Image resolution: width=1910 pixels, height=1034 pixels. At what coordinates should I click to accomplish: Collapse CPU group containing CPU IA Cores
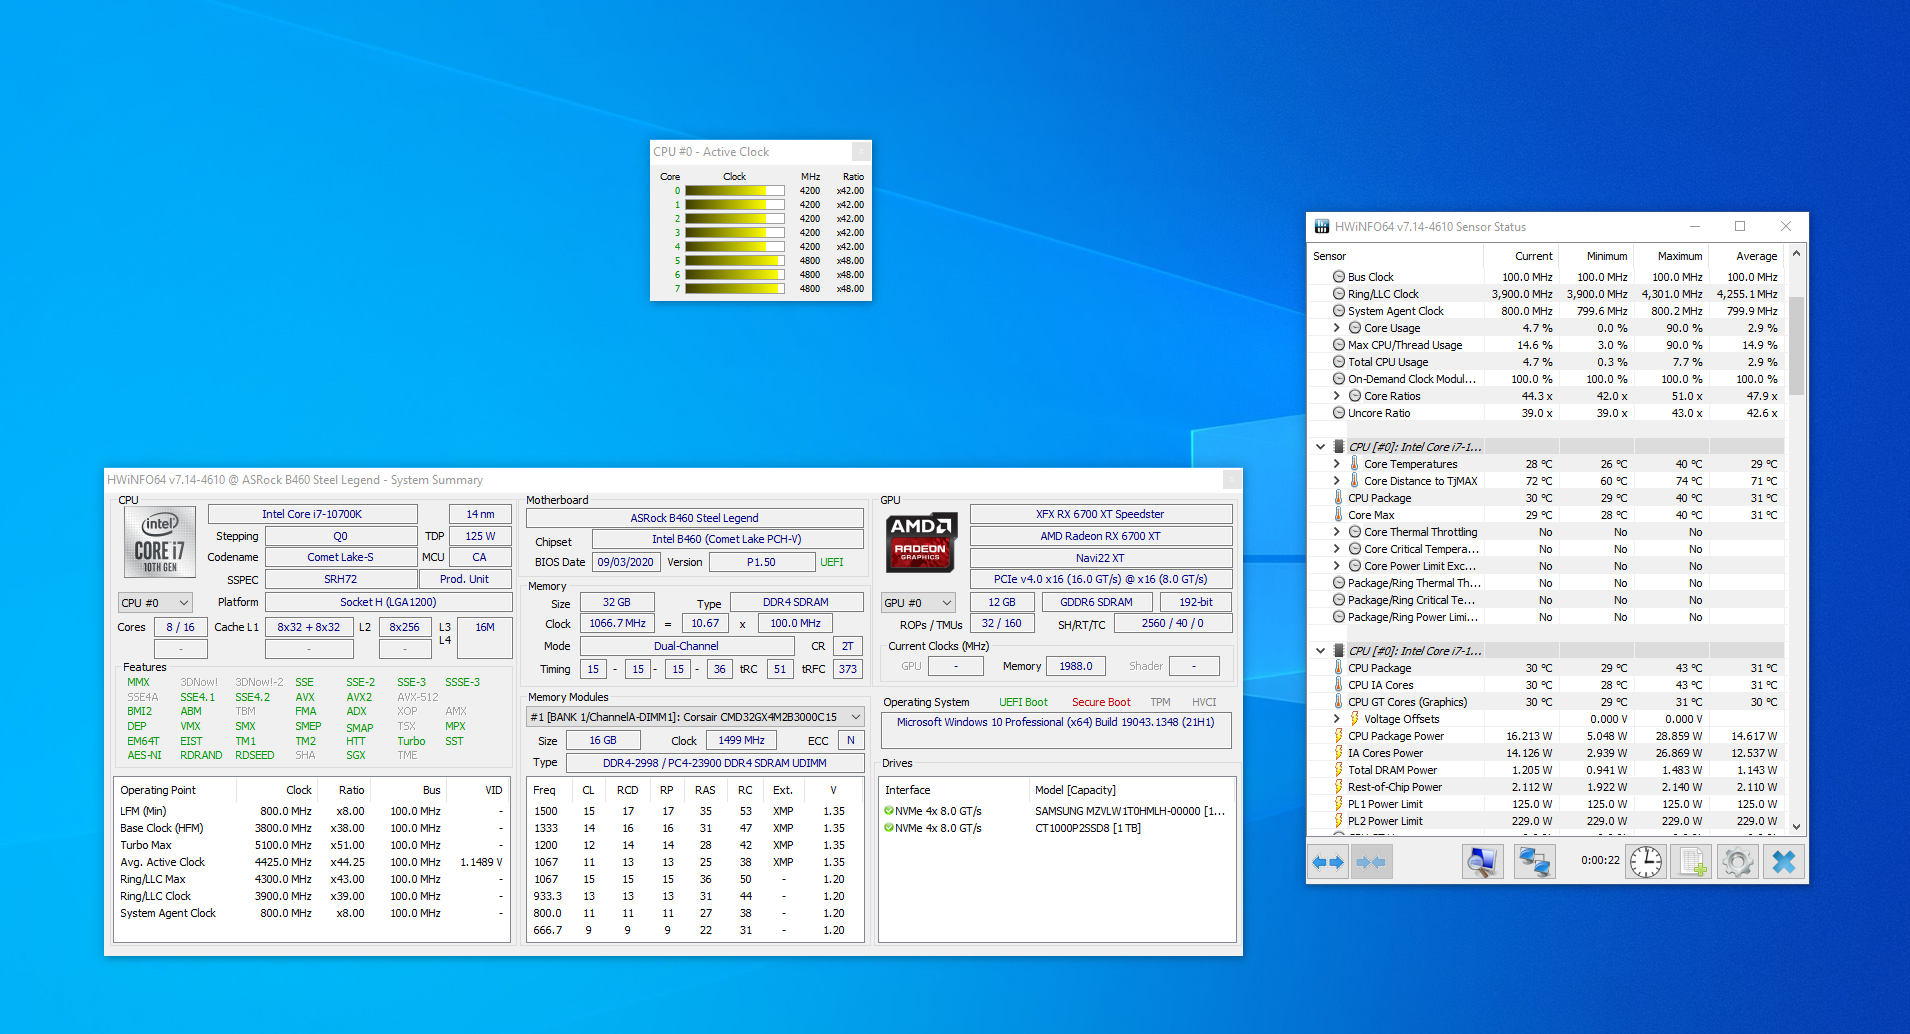pyautogui.click(x=1321, y=651)
